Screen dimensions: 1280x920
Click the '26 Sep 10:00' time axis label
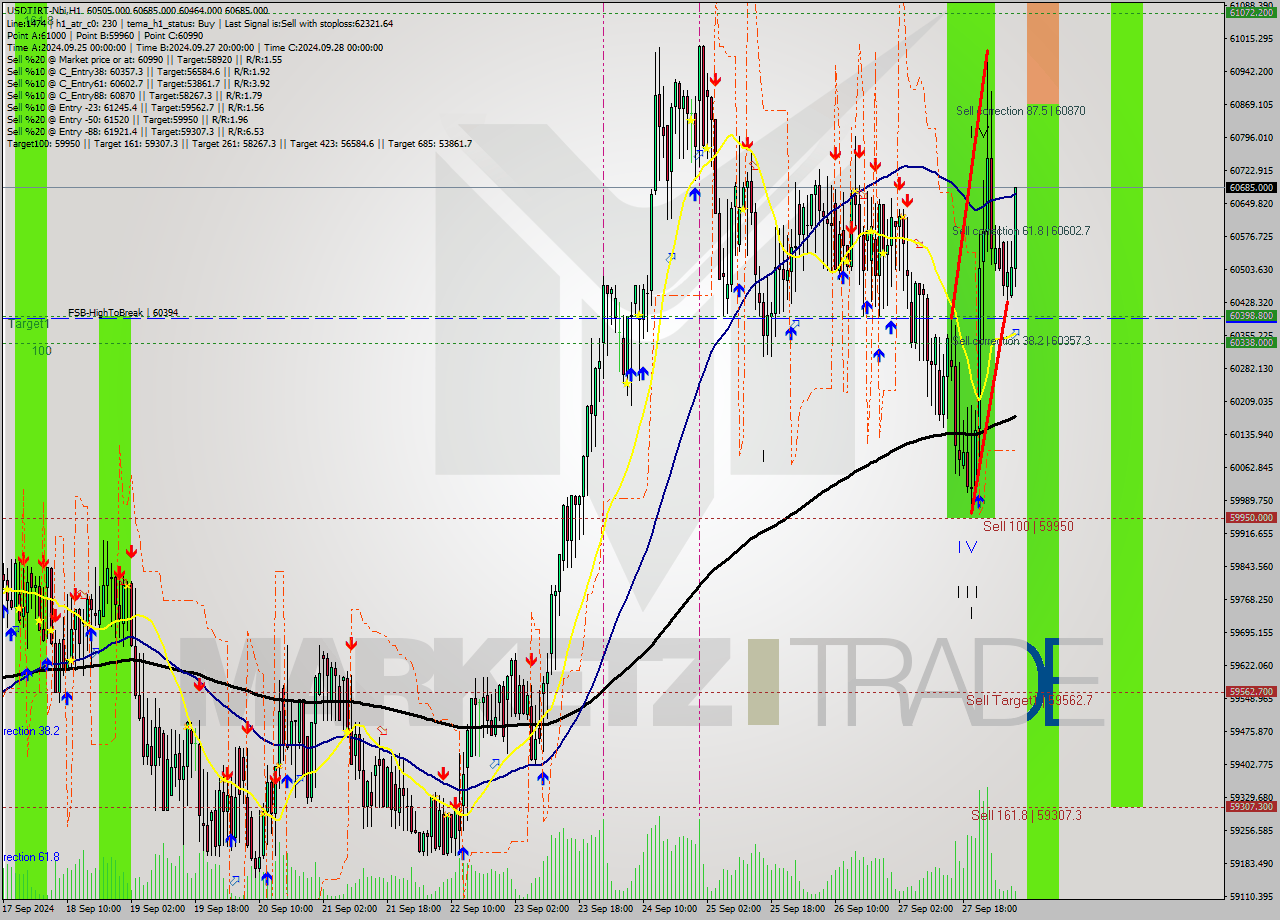click(861, 910)
